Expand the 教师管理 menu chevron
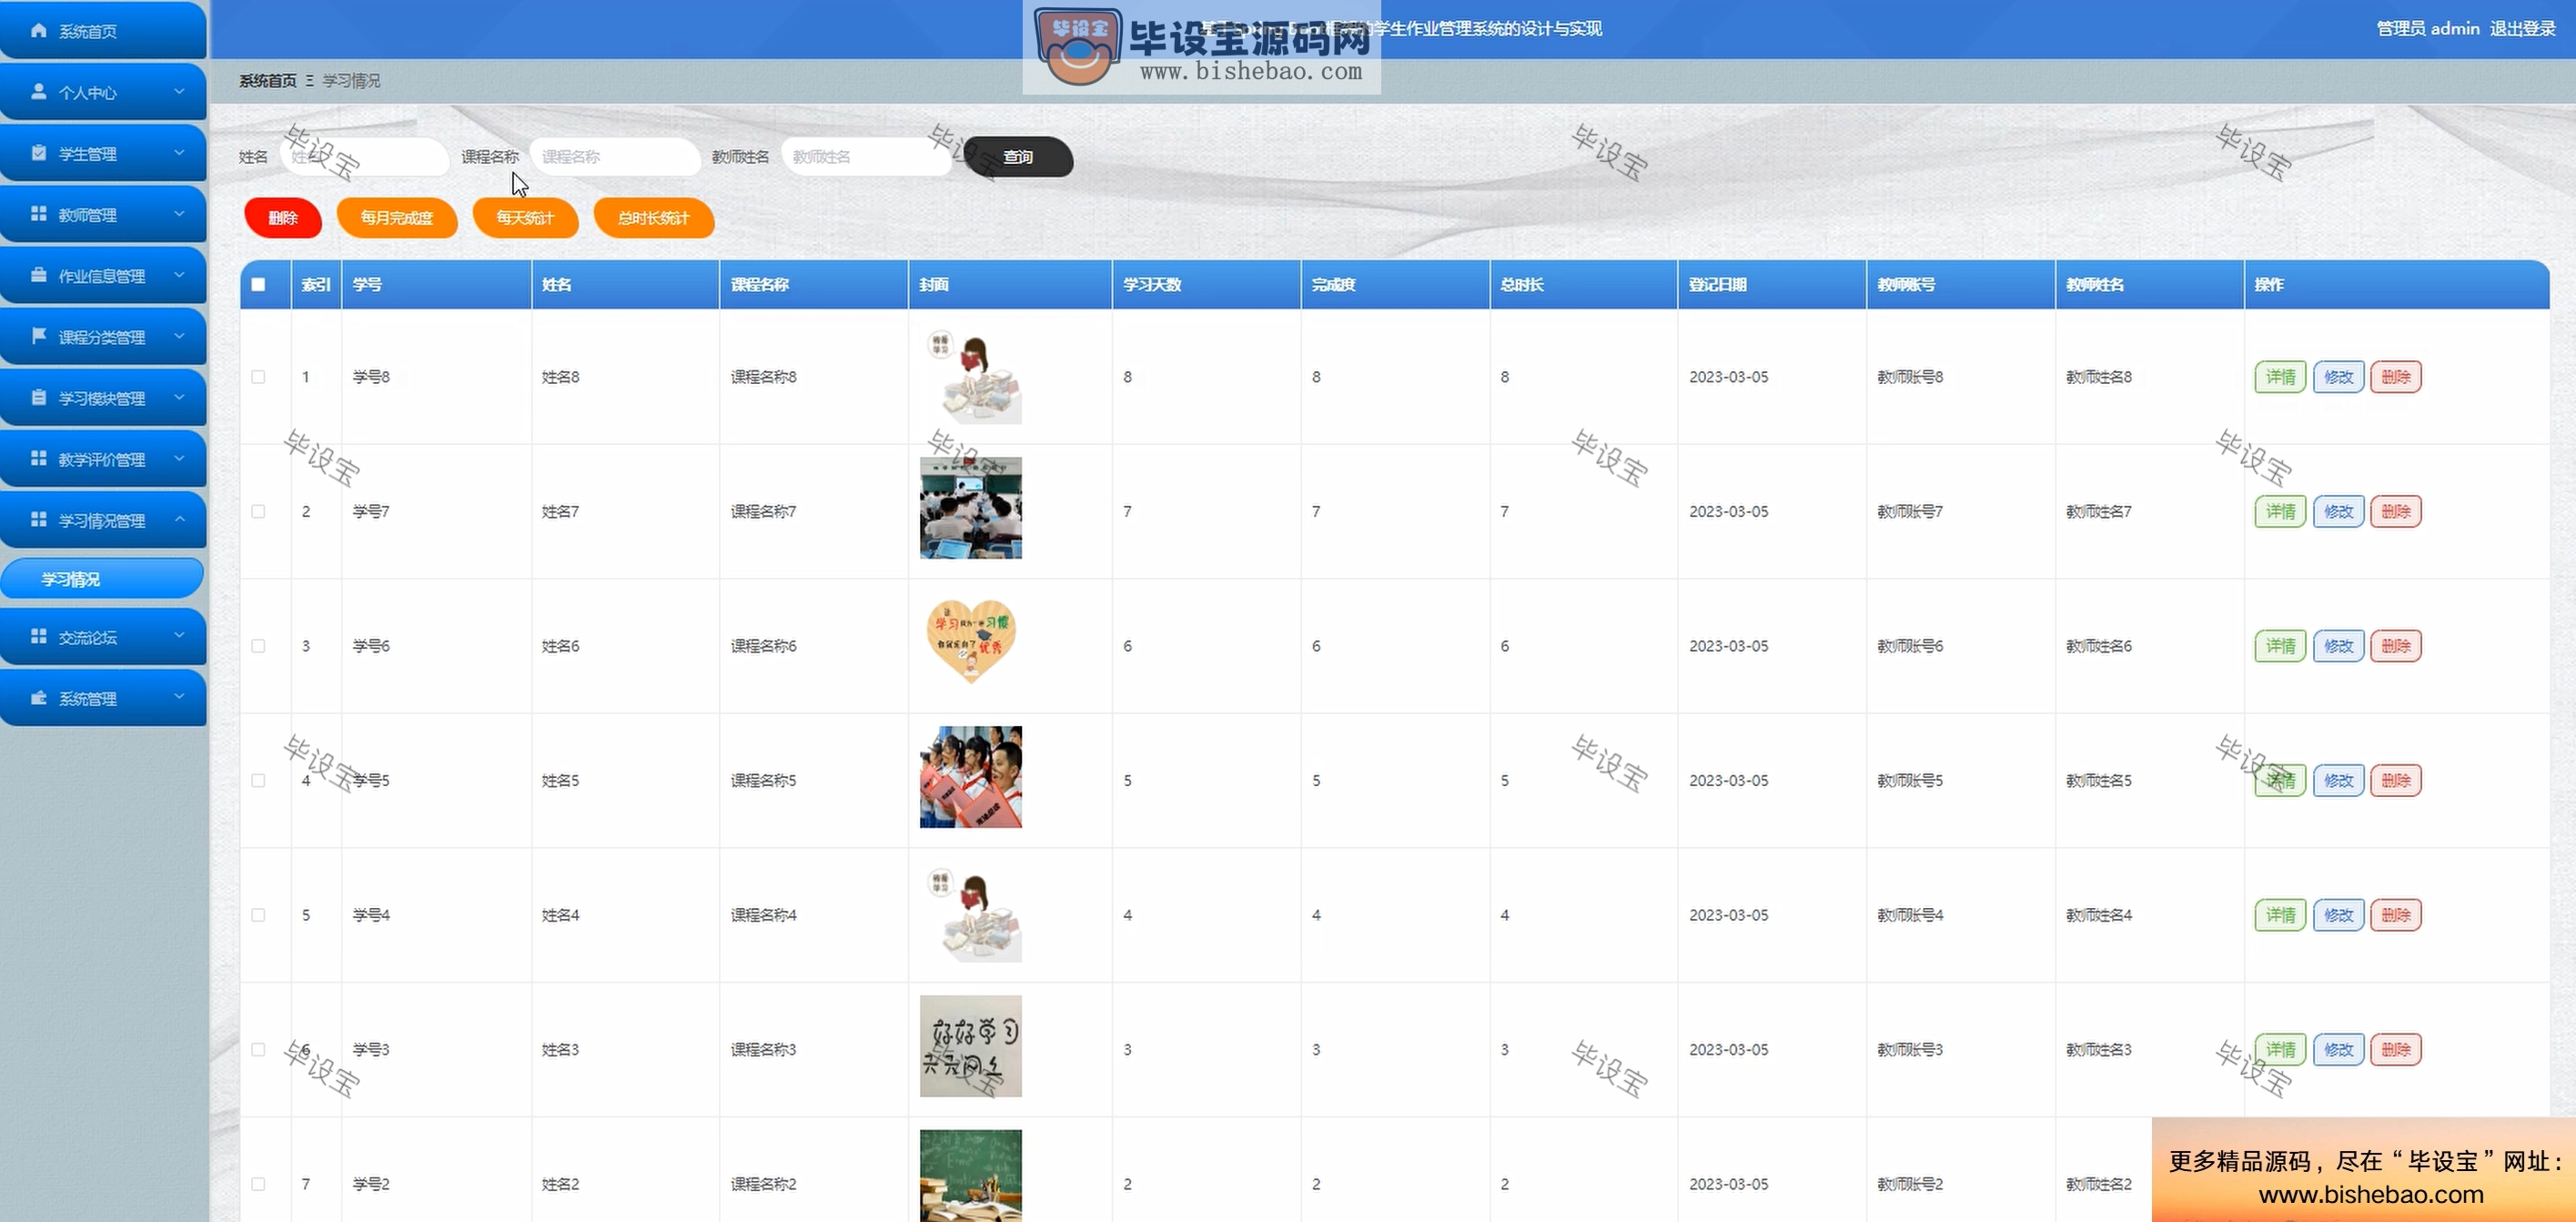 pos(179,214)
